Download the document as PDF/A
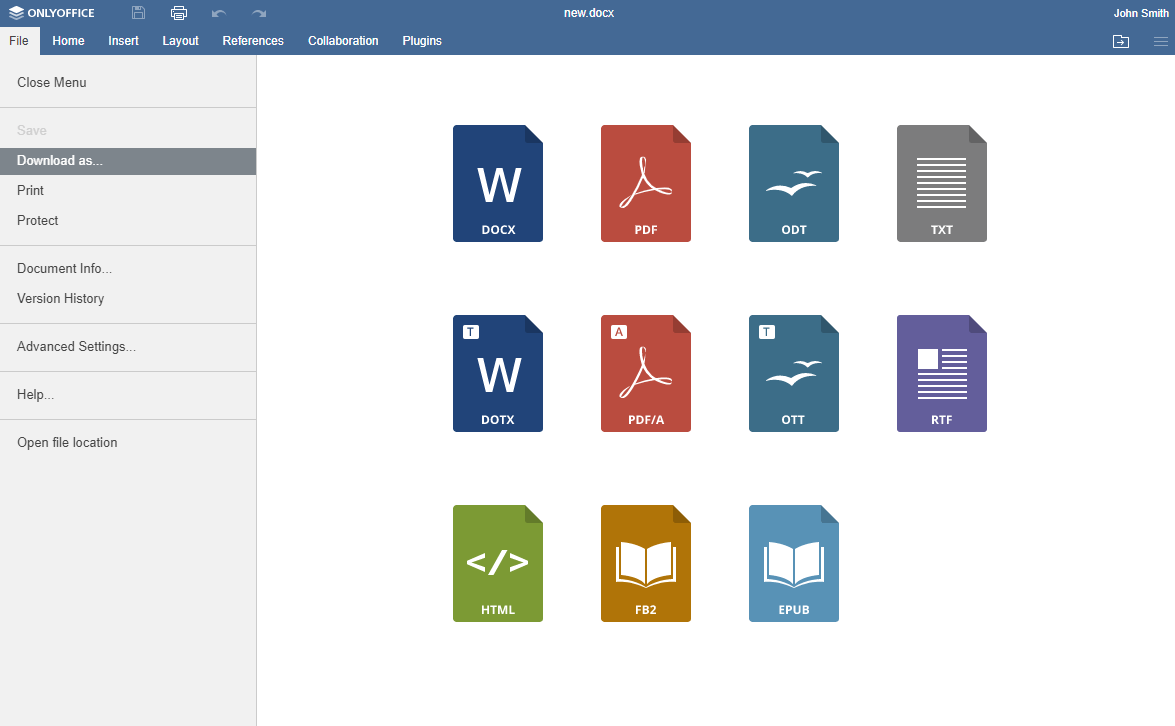Screen dimensions: 1175x726 click(646, 373)
